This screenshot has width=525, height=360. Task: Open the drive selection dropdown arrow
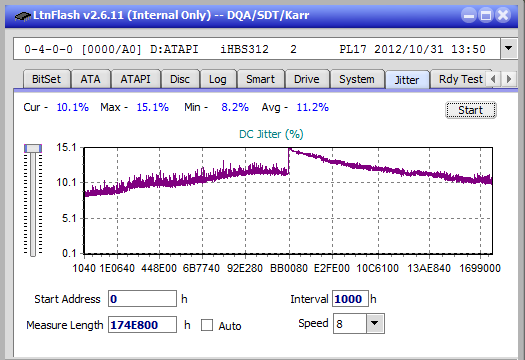click(509, 49)
